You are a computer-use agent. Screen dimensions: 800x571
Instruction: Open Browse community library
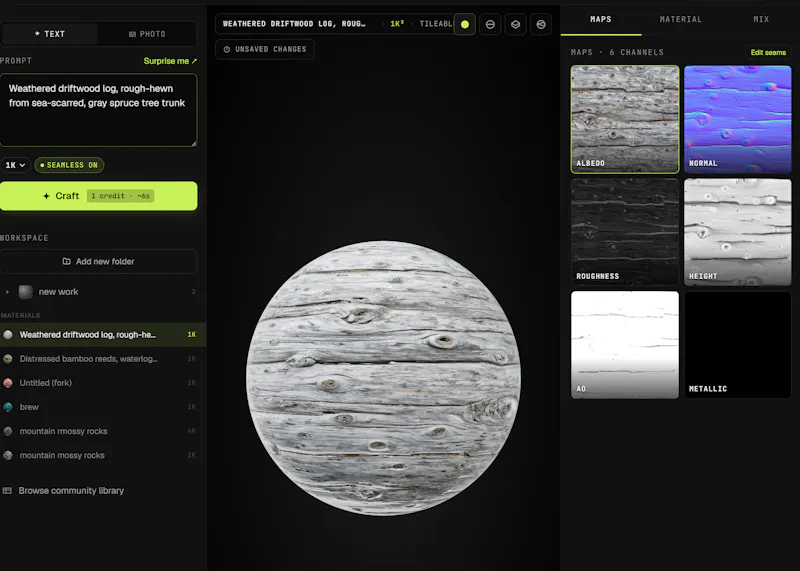[x=64, y=490]
